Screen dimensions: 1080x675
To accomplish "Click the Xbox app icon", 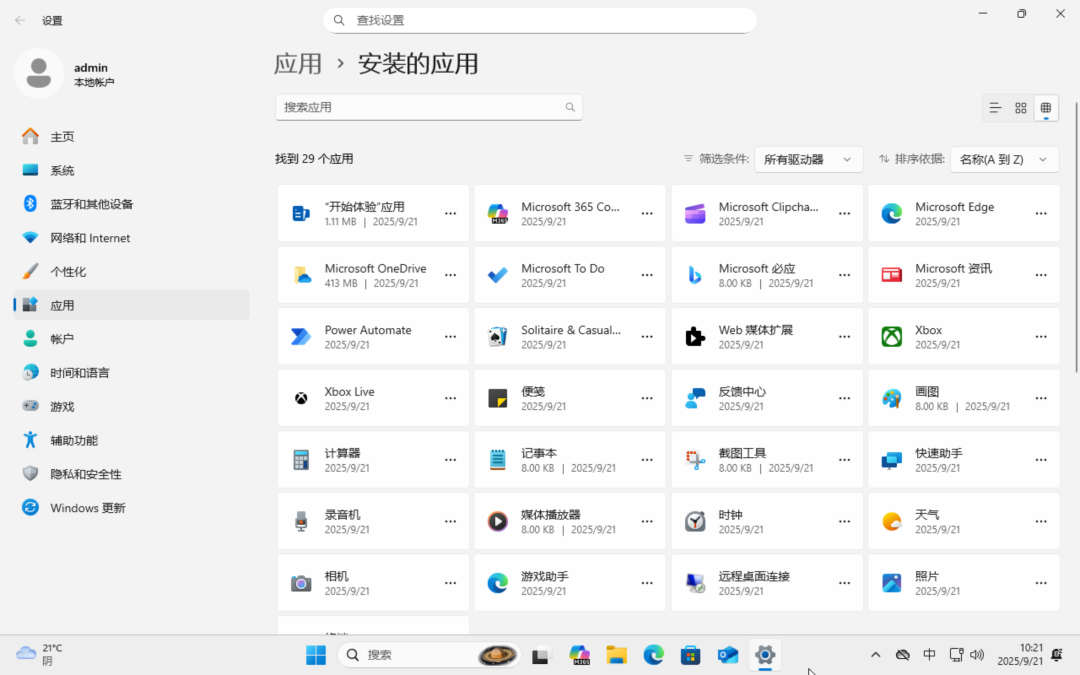I will click(891, 337).
